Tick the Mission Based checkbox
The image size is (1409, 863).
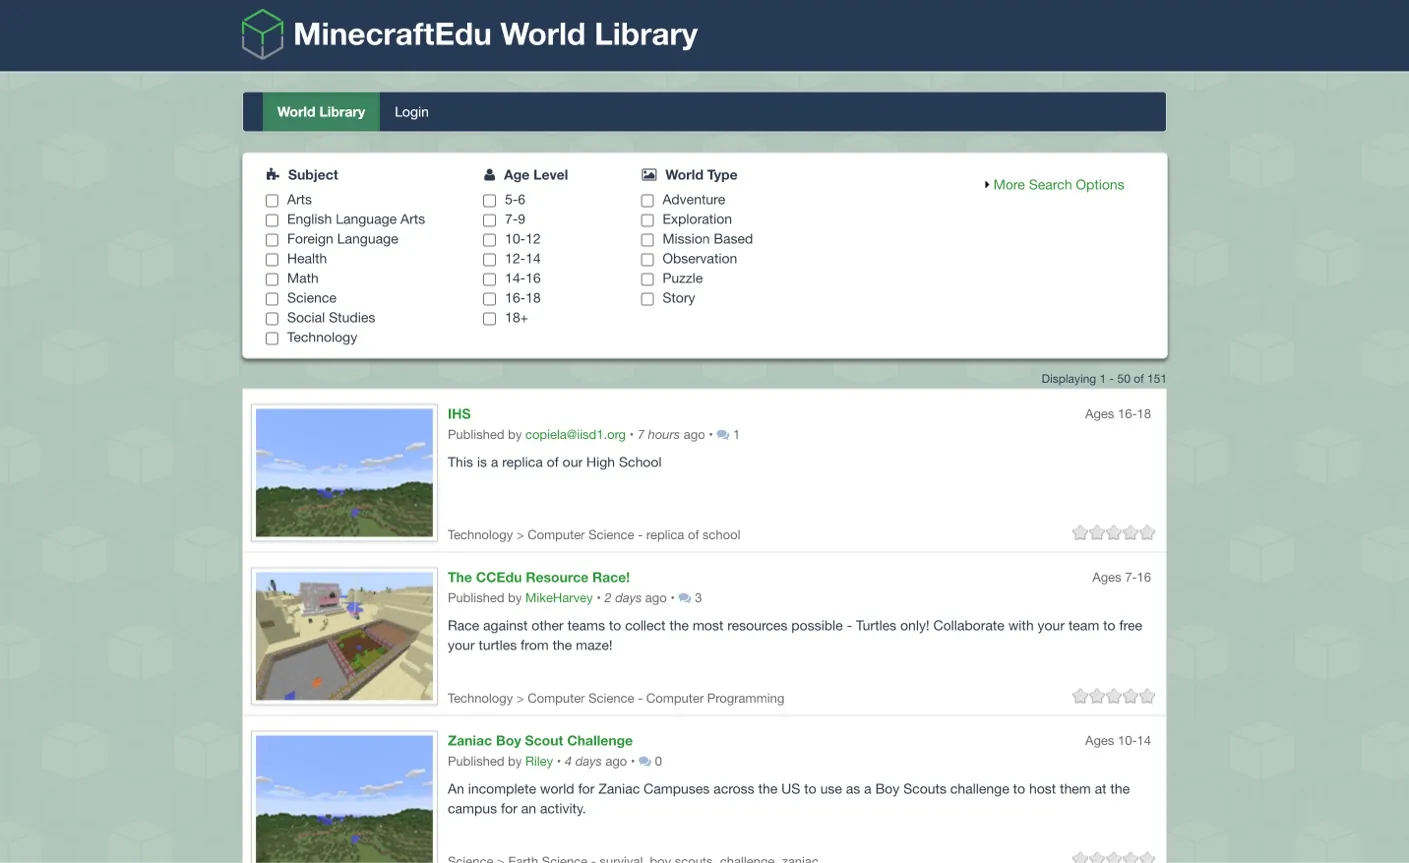click(x=647, y=240)
